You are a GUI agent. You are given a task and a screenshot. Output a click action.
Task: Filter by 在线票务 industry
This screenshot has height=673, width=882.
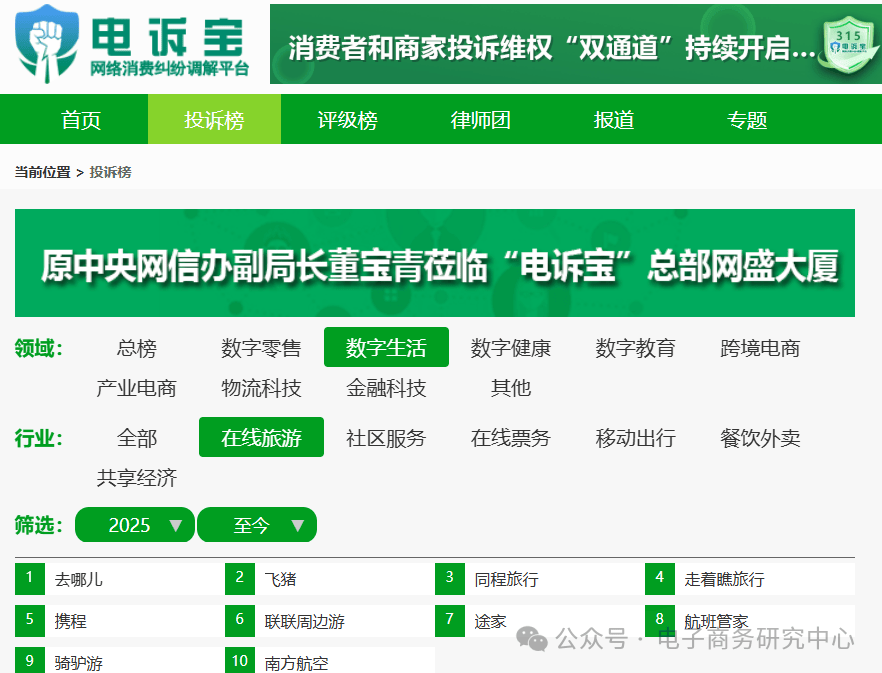click(x=510, y=438)
